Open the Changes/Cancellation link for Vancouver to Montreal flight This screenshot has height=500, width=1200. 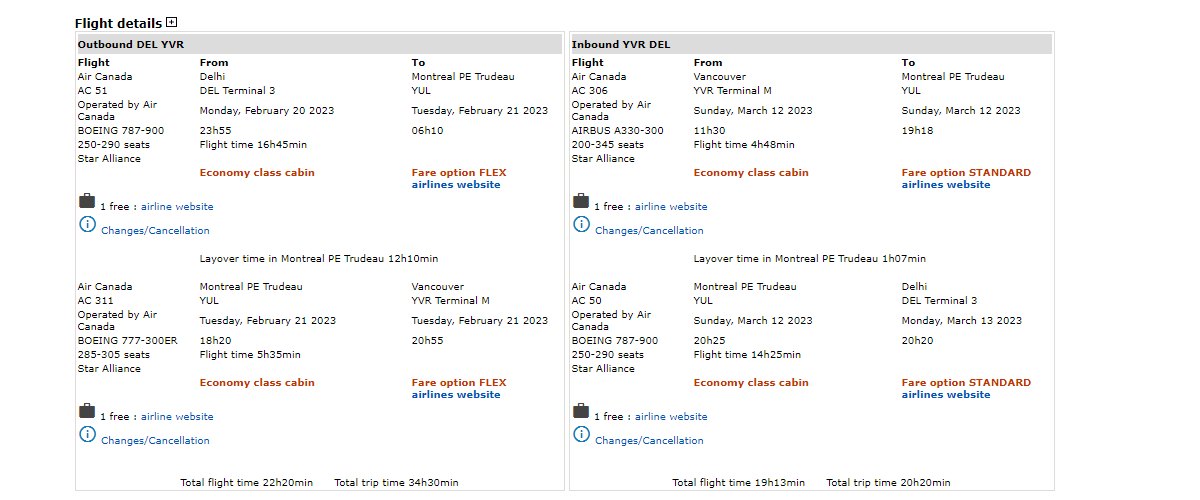pyautogui.click(x=649, y=231)
